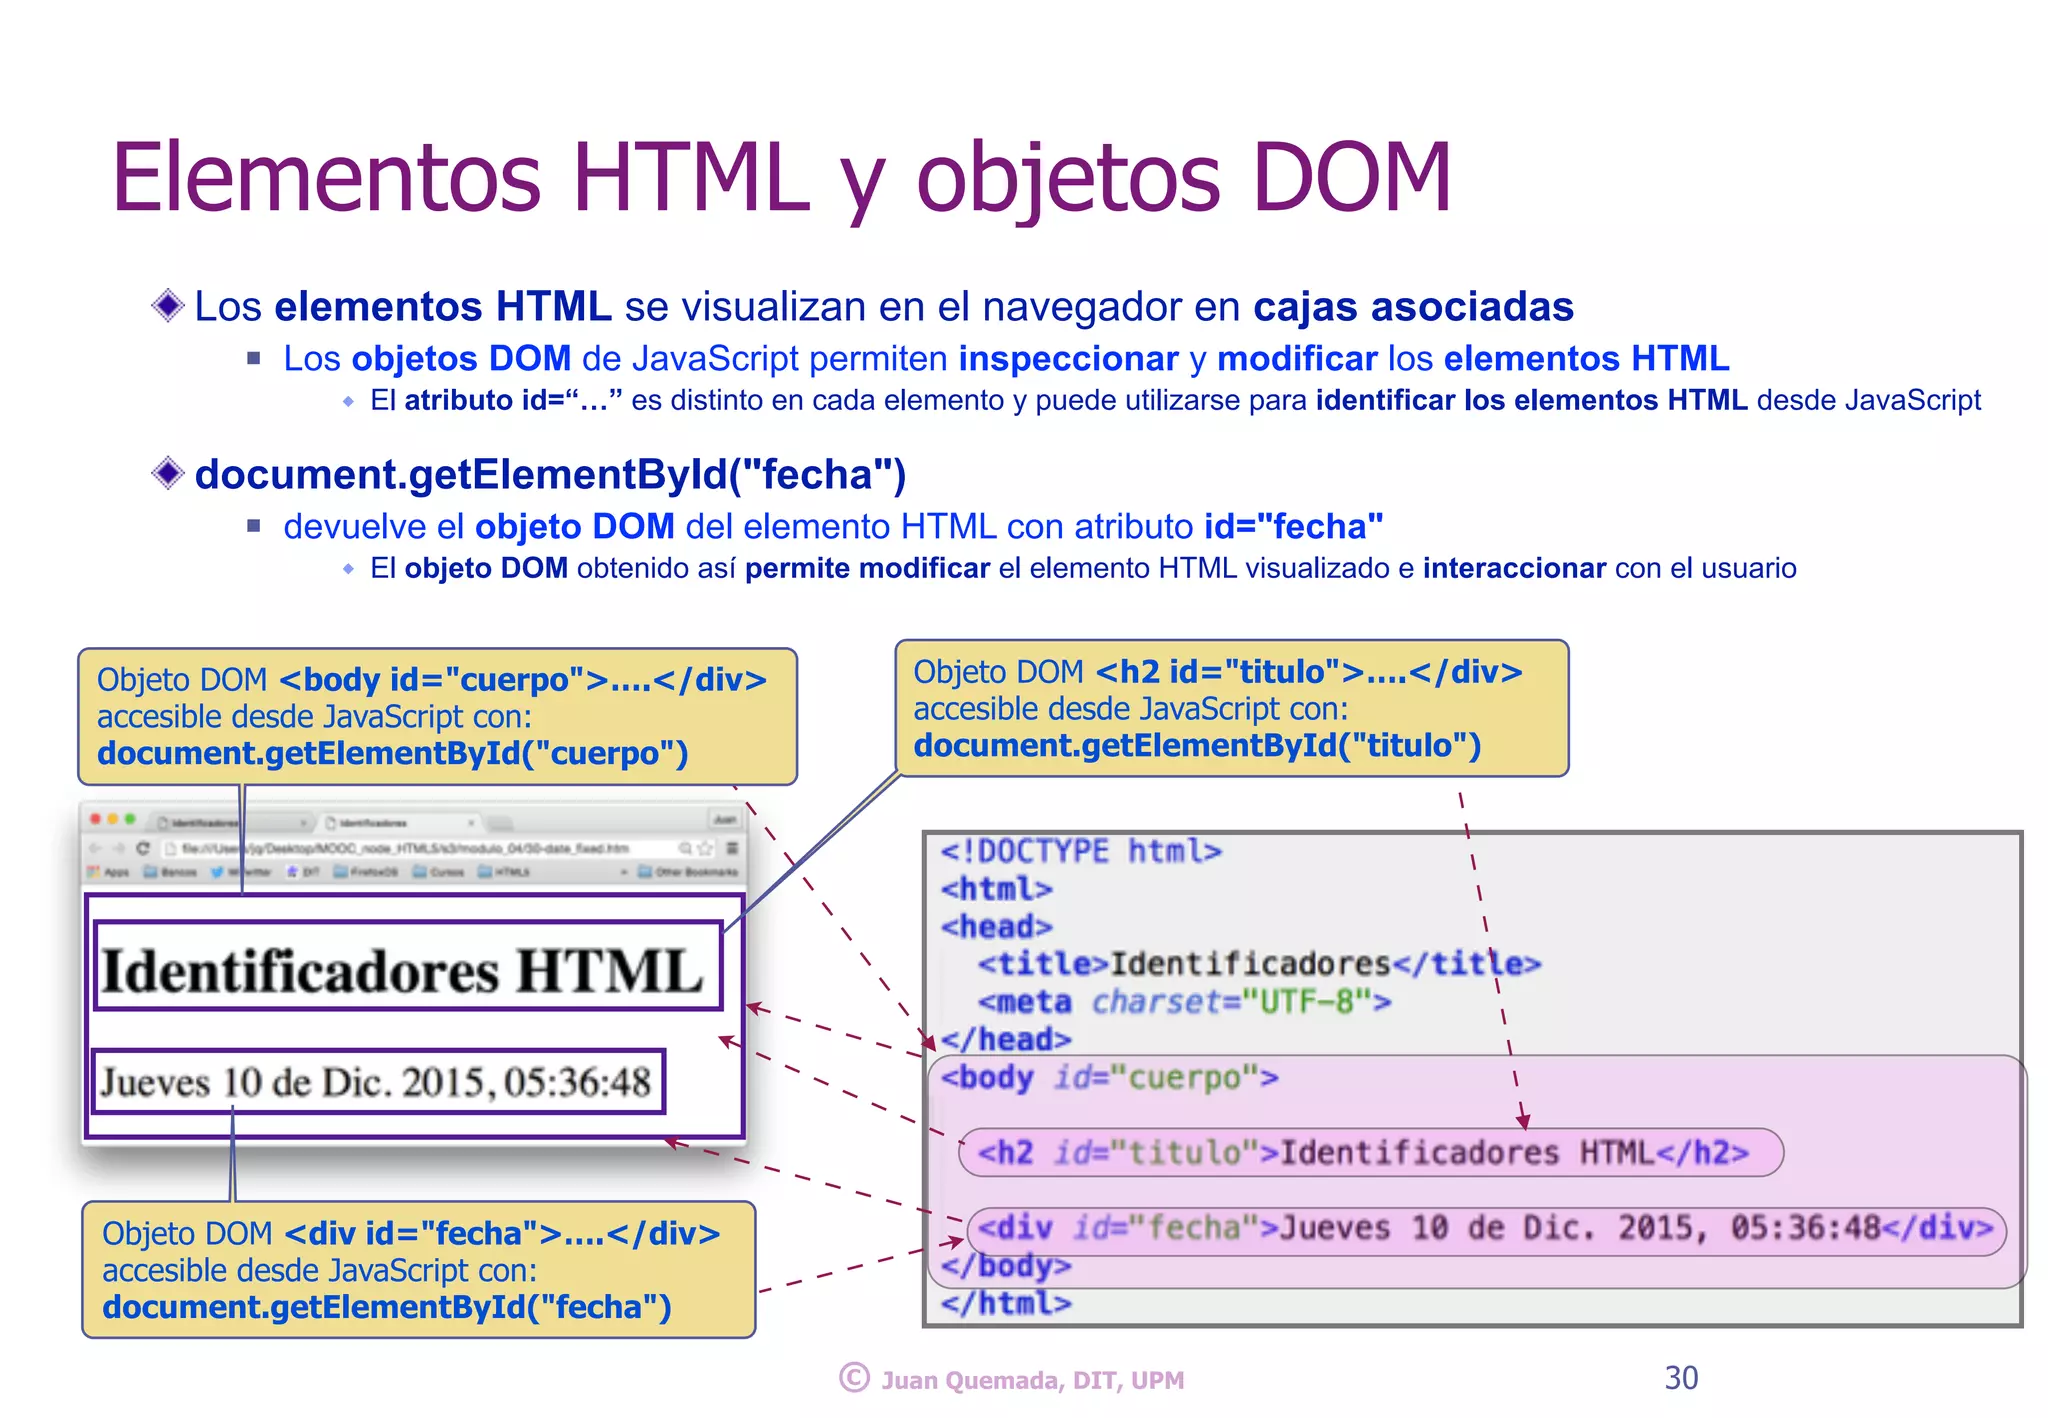
Task: Reload the page with the refresh icon
Action: (143, 848)
